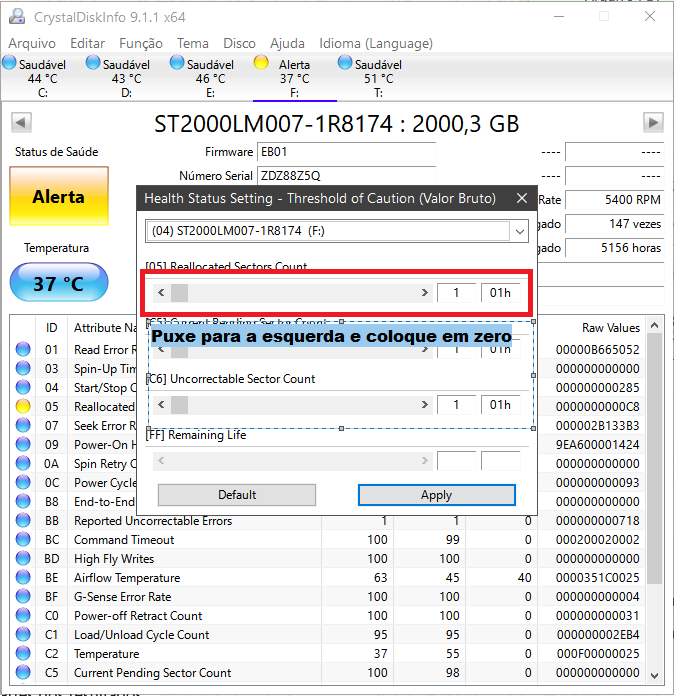Open the Ajuda menu
This screenshot has width=674, height=696.
point(287,44)
